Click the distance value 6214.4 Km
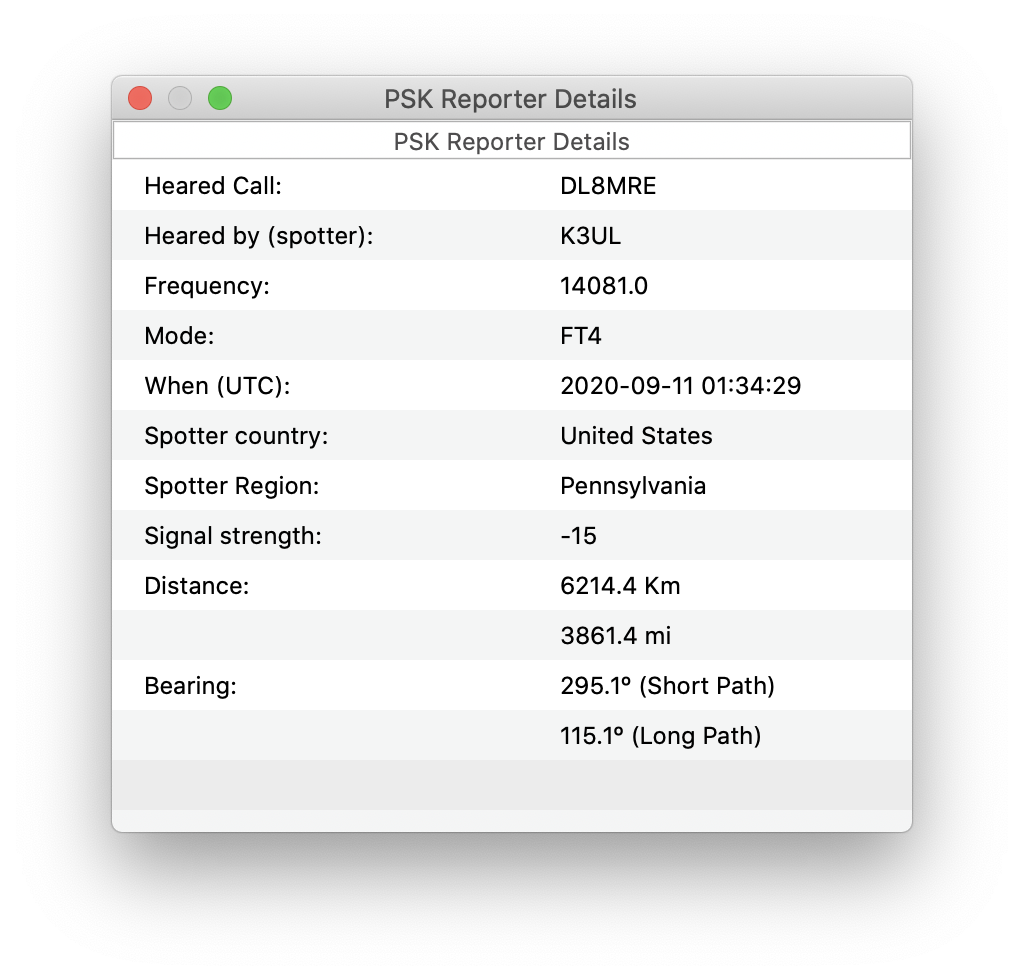1024x980 pixels. [x=620, y=586]
